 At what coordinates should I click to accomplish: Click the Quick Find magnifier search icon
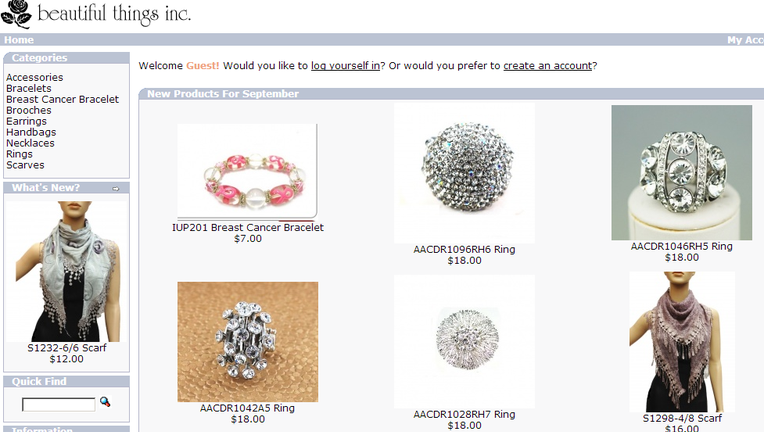tap(105, 402)
